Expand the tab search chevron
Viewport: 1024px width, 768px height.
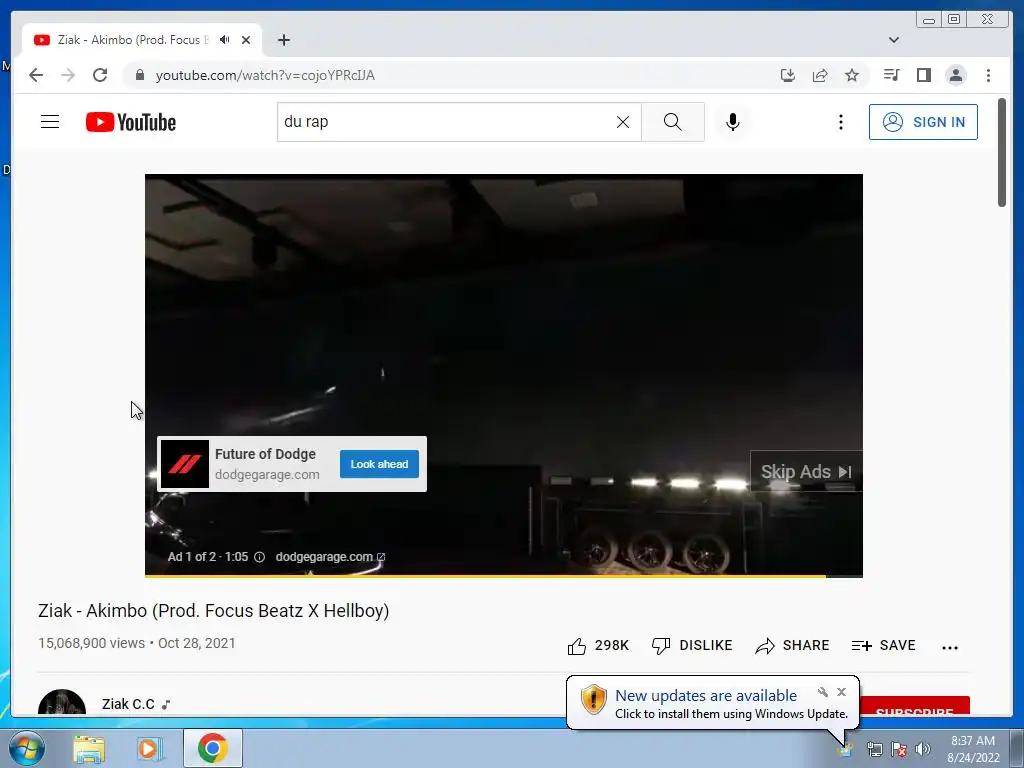point(893,40)
